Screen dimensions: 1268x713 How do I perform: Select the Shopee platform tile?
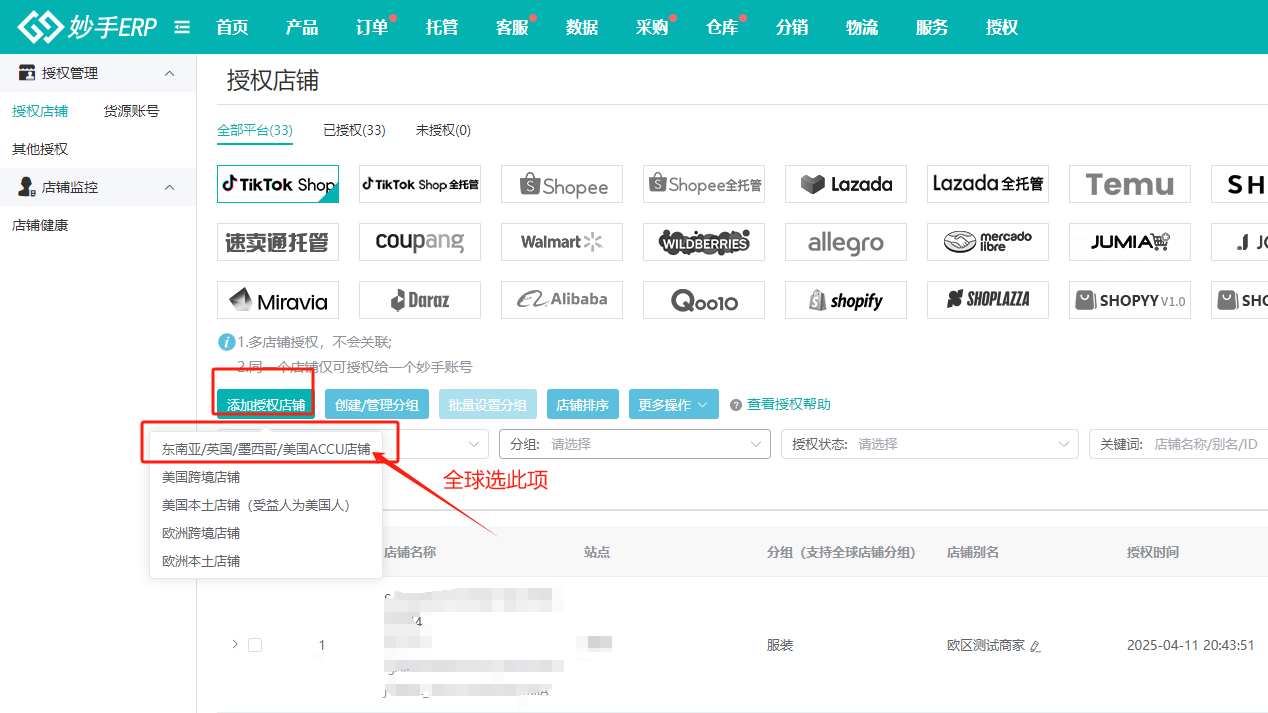tap(562, 184)
